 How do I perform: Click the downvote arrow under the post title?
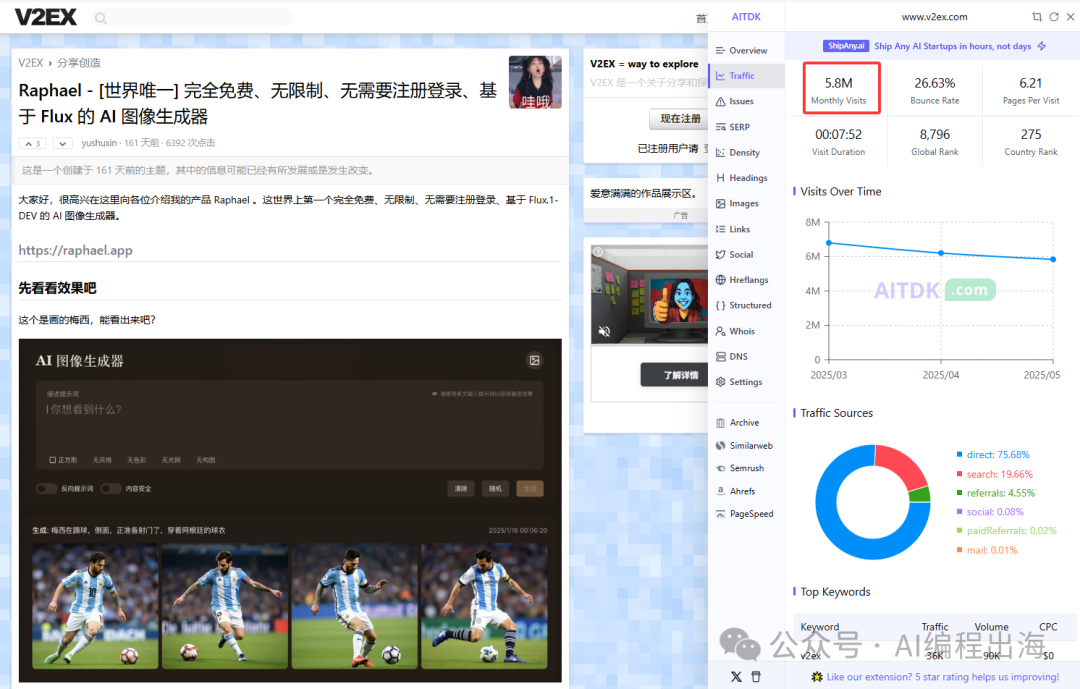tap(62, 143)
